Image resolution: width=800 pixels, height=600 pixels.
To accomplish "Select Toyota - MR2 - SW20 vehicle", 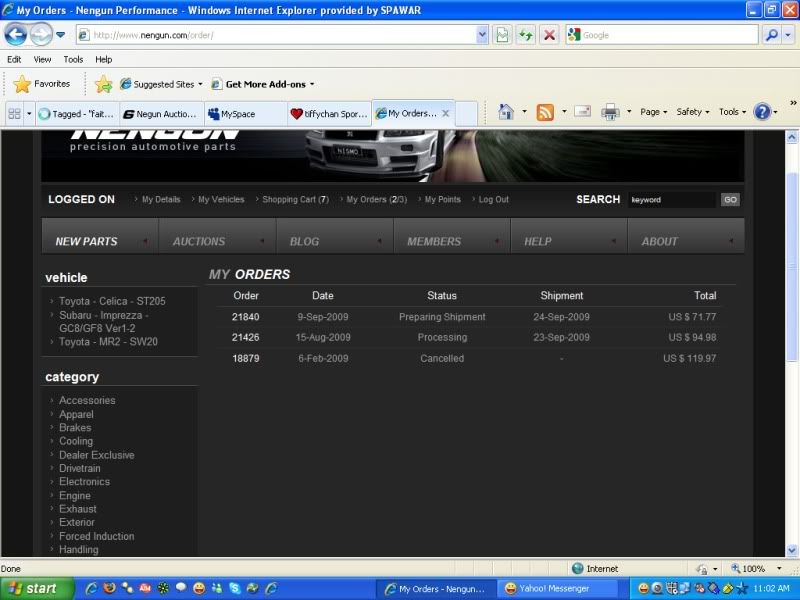I will [x=108, y=342].
